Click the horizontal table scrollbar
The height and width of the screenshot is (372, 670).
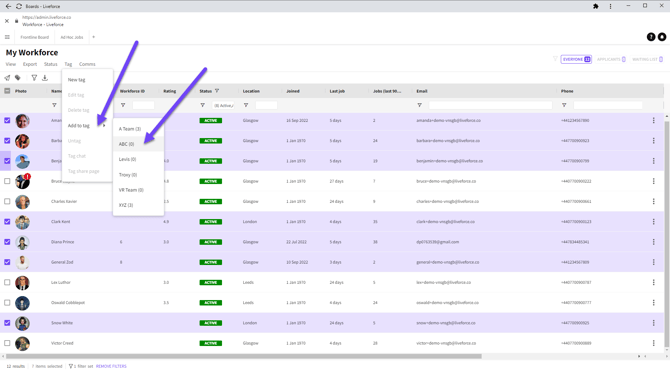(244, 356)
